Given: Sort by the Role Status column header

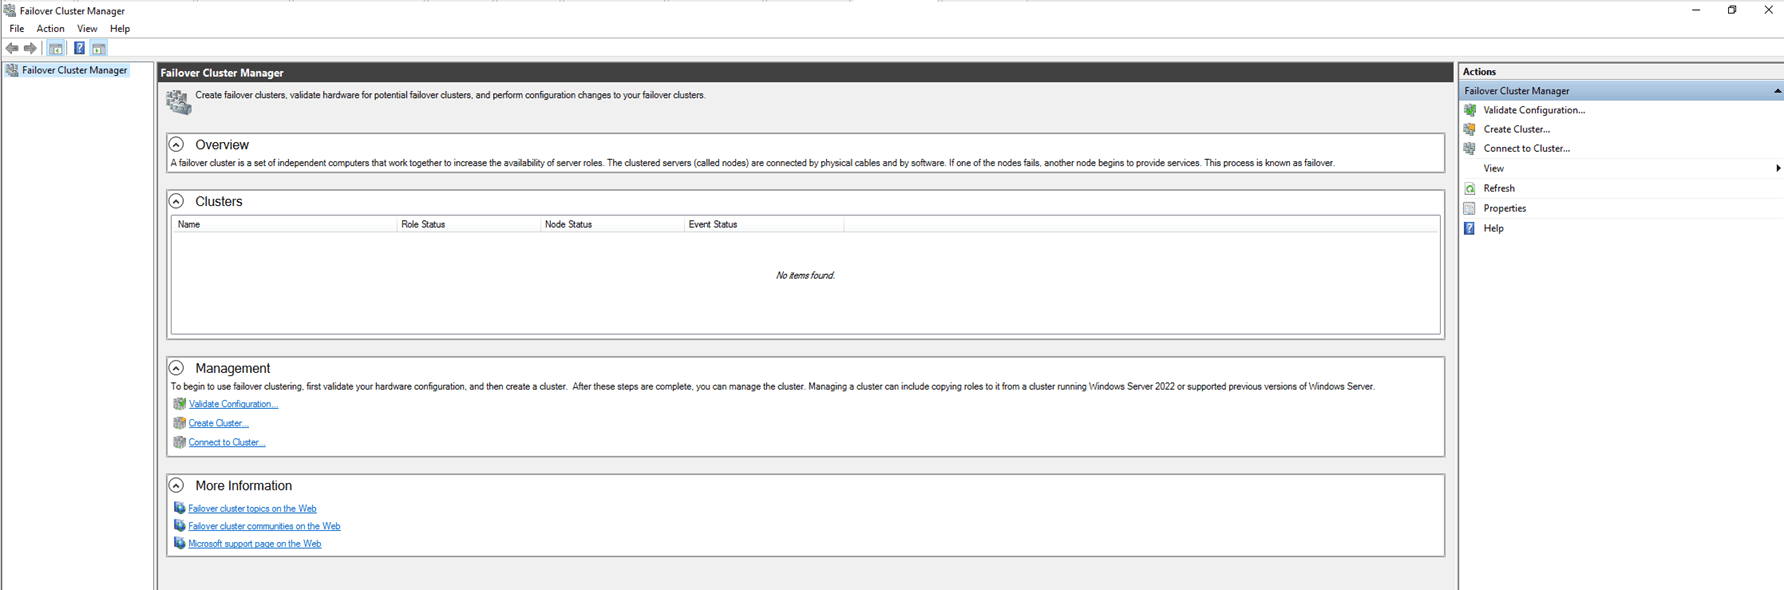Looking at the screenshot, I should click(x=469, y=224).
